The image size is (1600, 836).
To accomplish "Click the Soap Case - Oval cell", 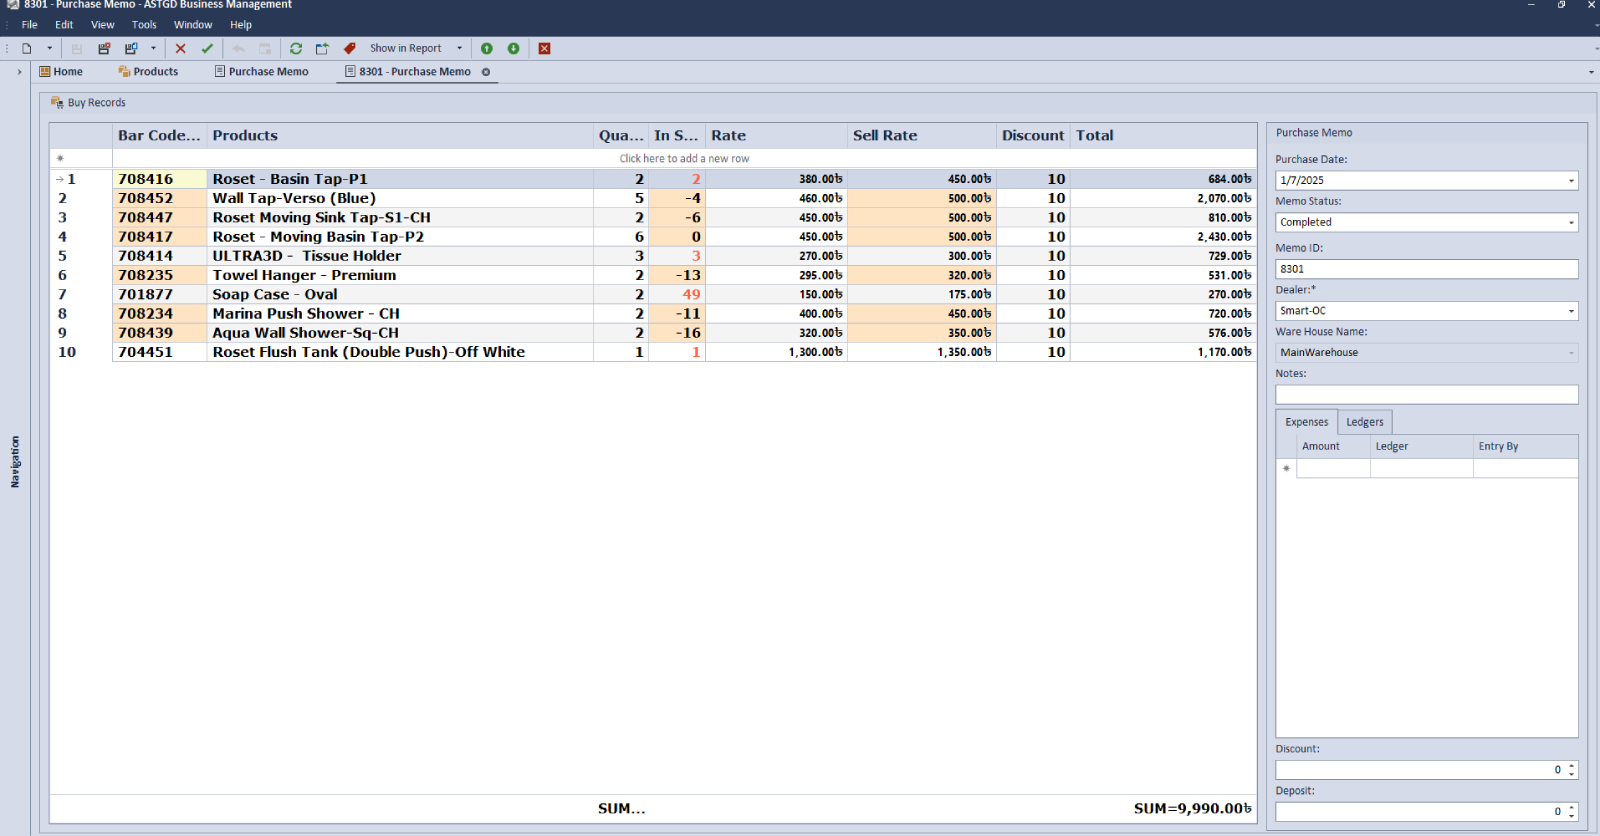I will point(400,294).
